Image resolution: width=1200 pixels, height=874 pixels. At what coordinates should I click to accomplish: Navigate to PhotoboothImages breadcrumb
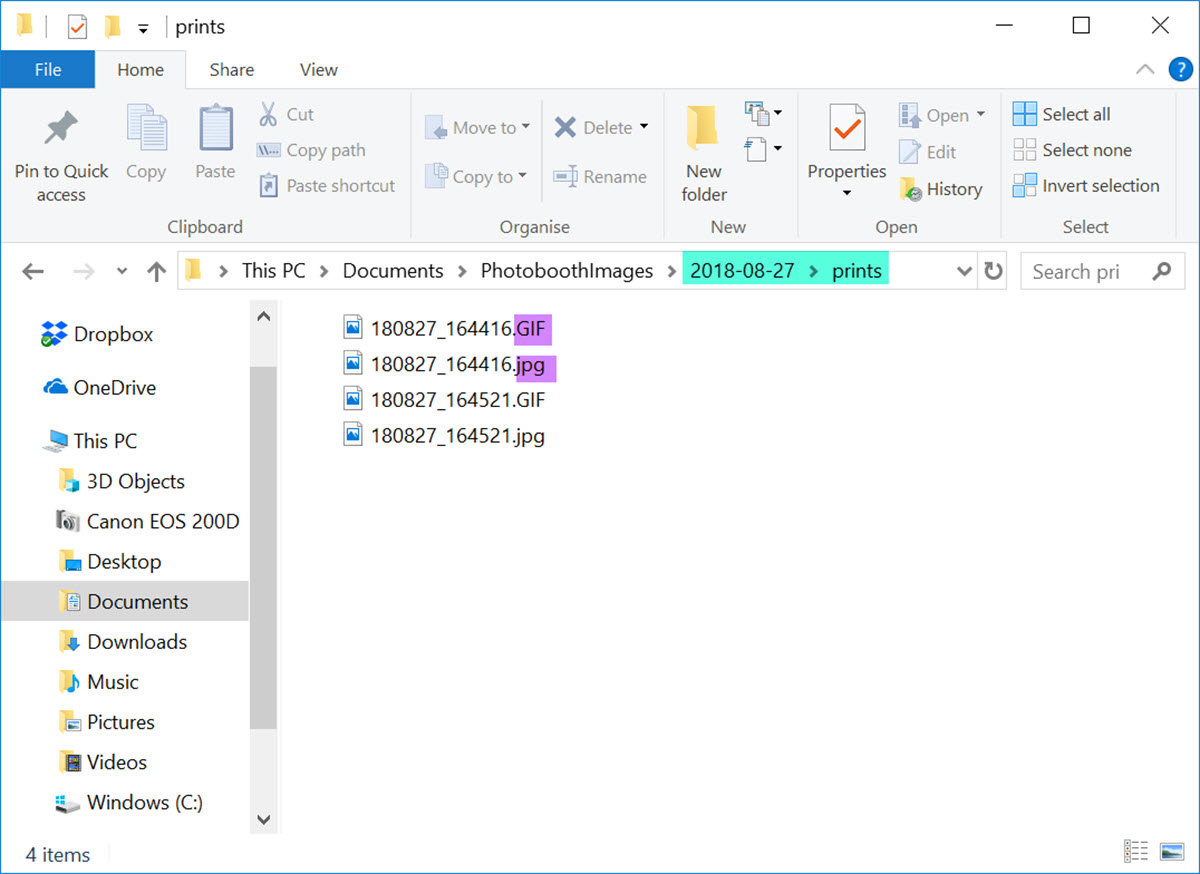tap(567, 271)
